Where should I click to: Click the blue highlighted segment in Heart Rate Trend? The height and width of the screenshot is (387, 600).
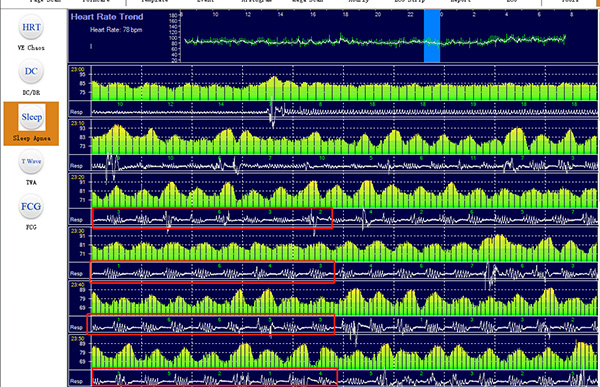point(432,36)
